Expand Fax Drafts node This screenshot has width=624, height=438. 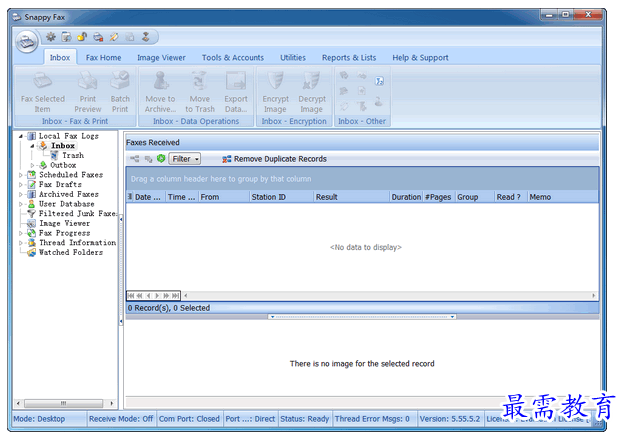tap(21, 185)
